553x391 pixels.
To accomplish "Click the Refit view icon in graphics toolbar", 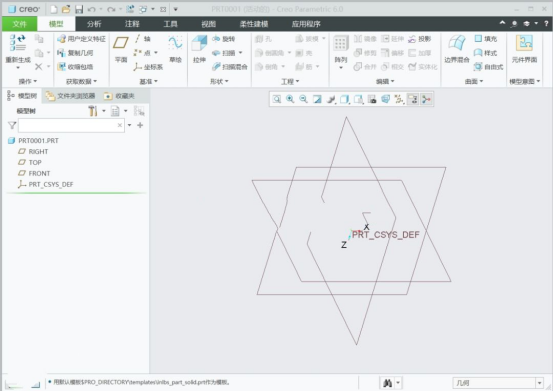I will point(277,99).
